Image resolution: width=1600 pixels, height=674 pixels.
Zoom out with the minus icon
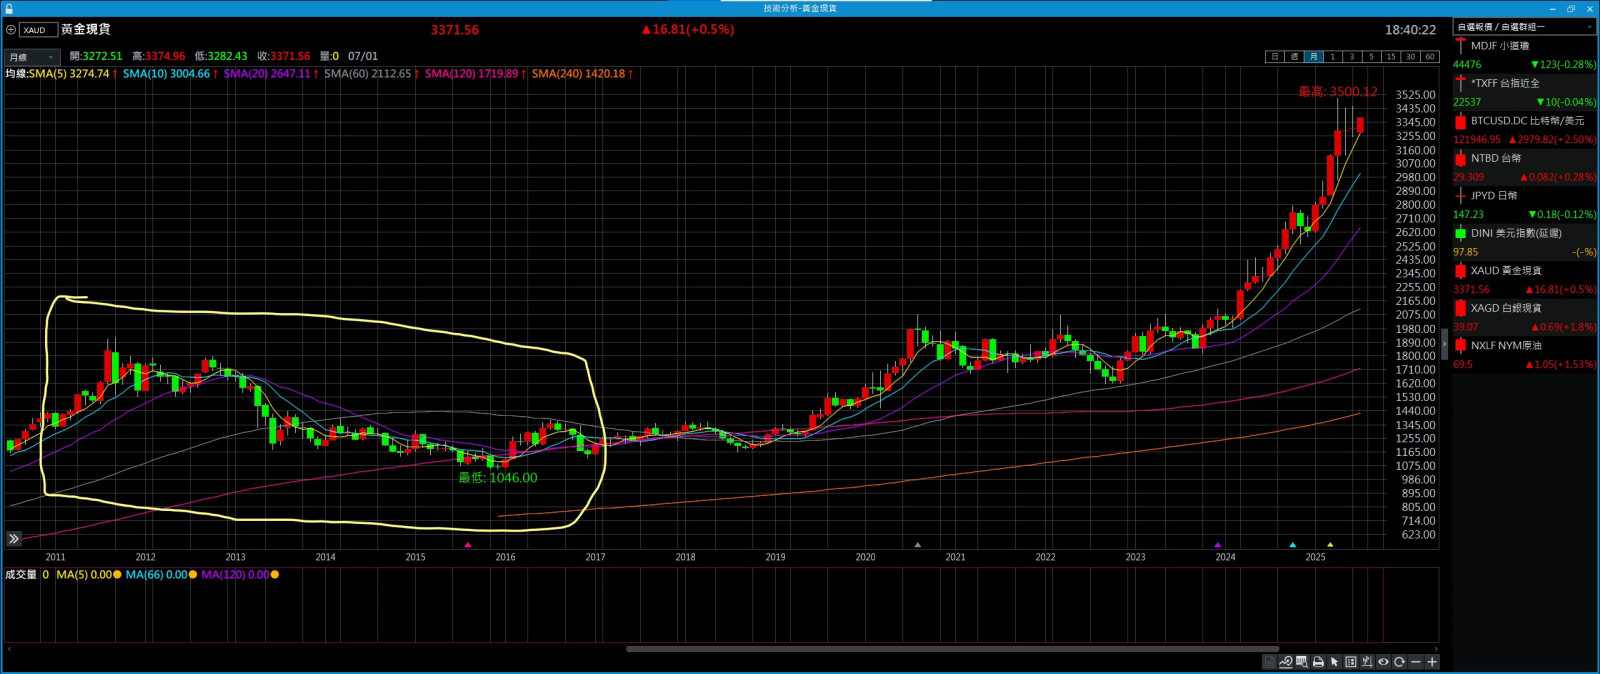click(1415, 662)
